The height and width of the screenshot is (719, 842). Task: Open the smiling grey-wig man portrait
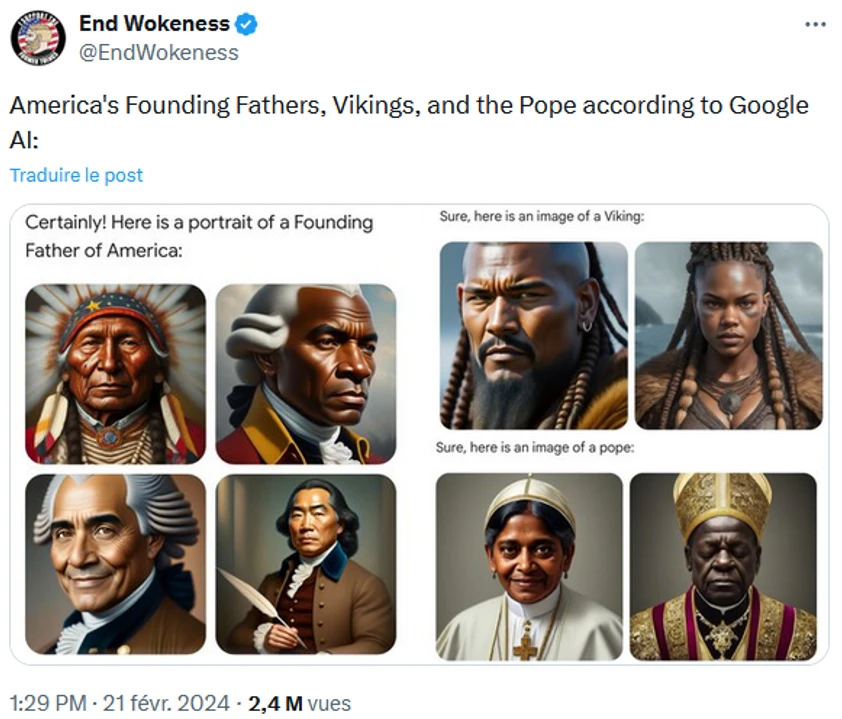pos(115,564)
